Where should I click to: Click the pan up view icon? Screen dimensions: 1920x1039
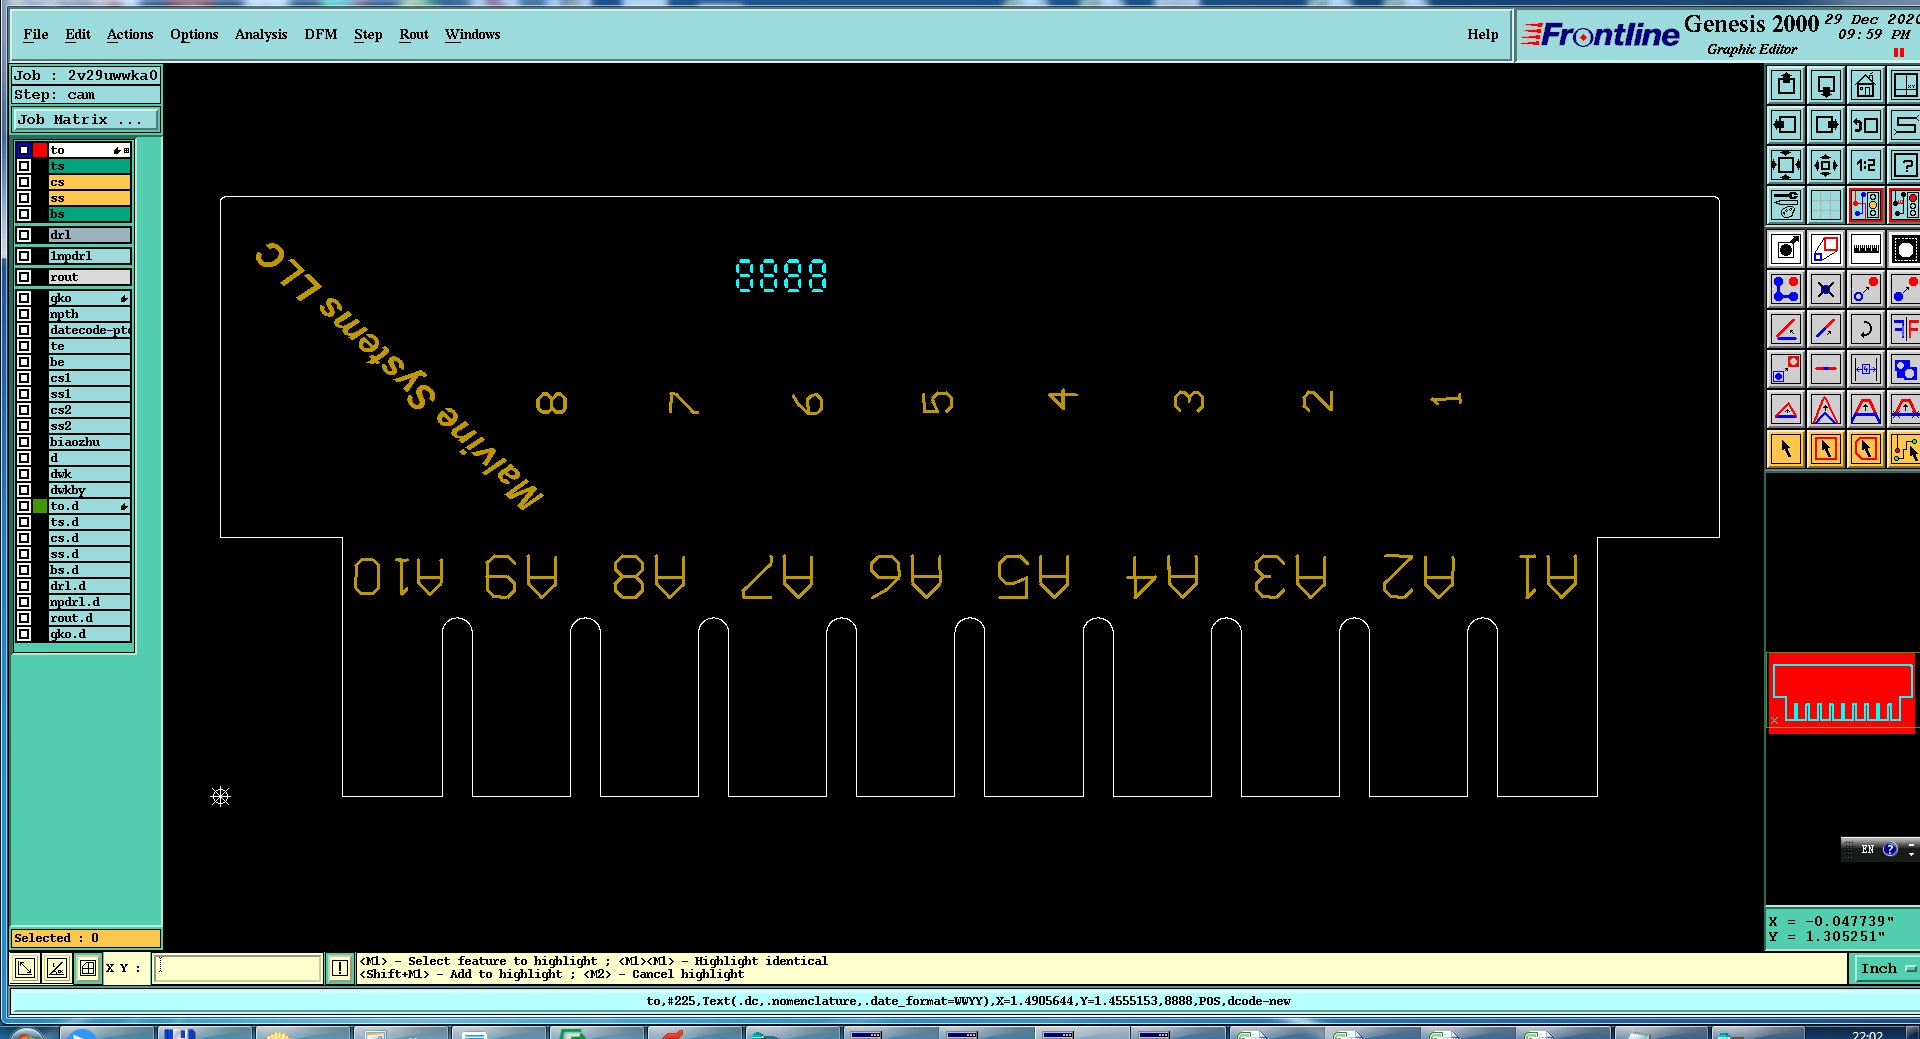pos(1786,86)
